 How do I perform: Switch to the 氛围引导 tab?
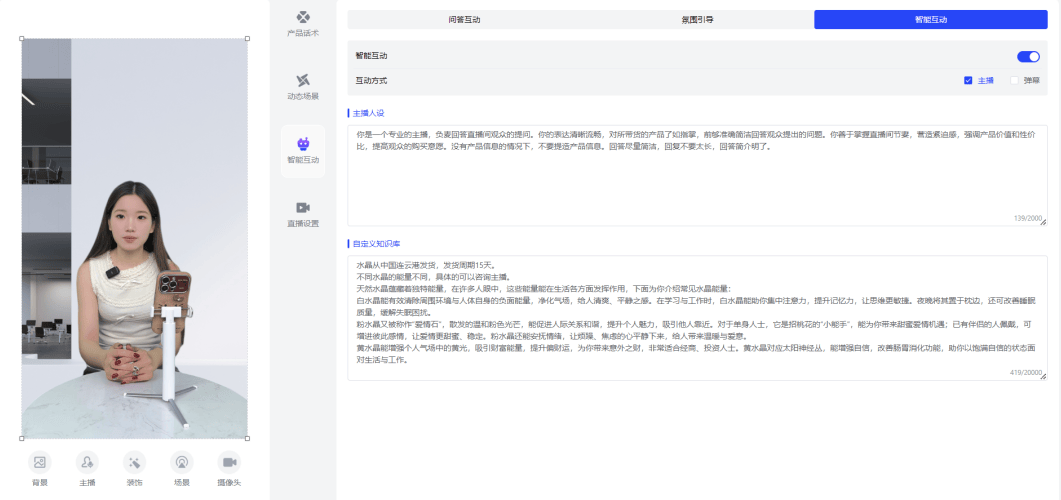point(697,20)
